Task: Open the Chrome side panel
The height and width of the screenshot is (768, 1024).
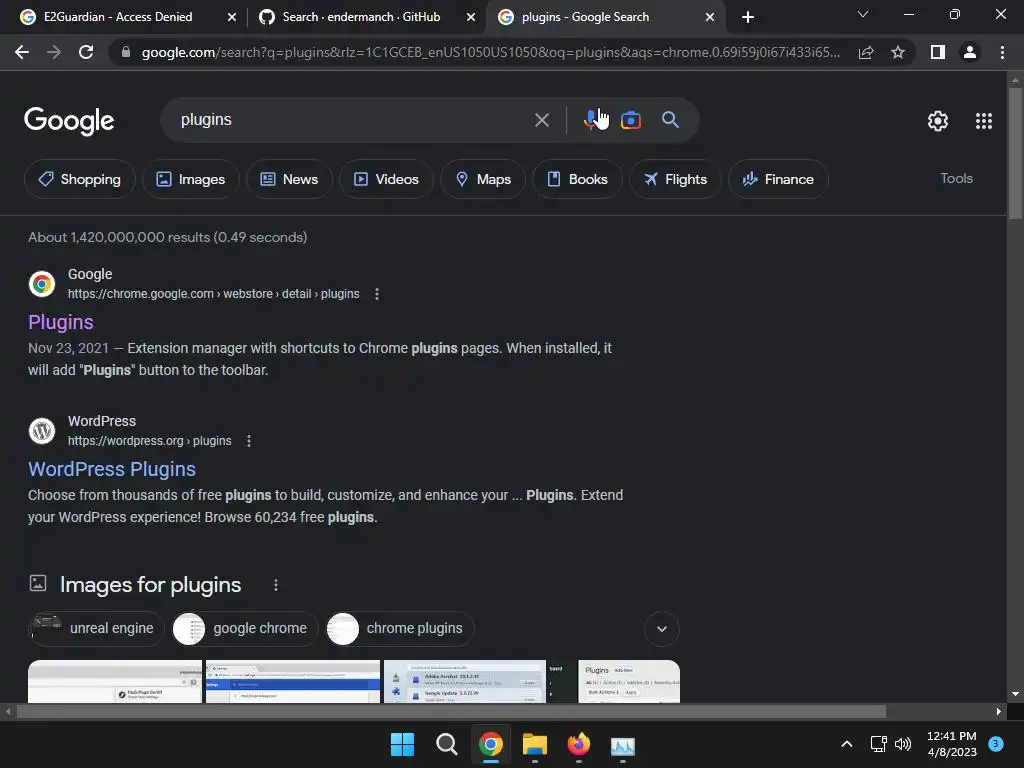Action: tap(938, 52)
